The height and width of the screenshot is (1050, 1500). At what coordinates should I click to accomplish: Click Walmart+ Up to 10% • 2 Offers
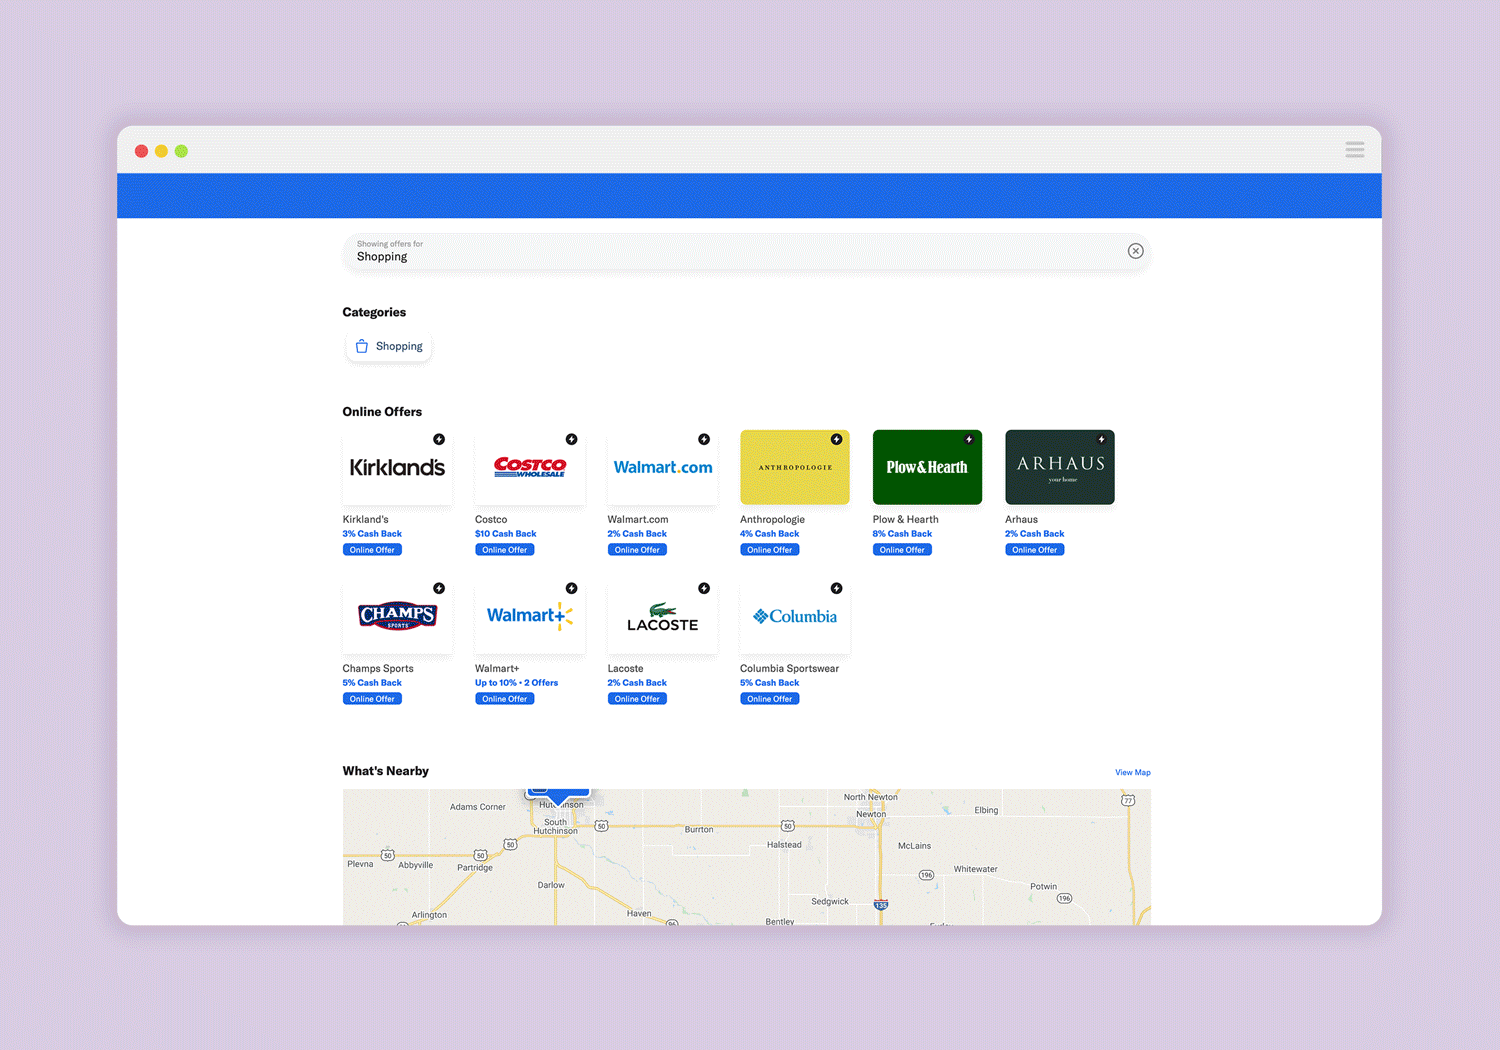click(516, 683)
